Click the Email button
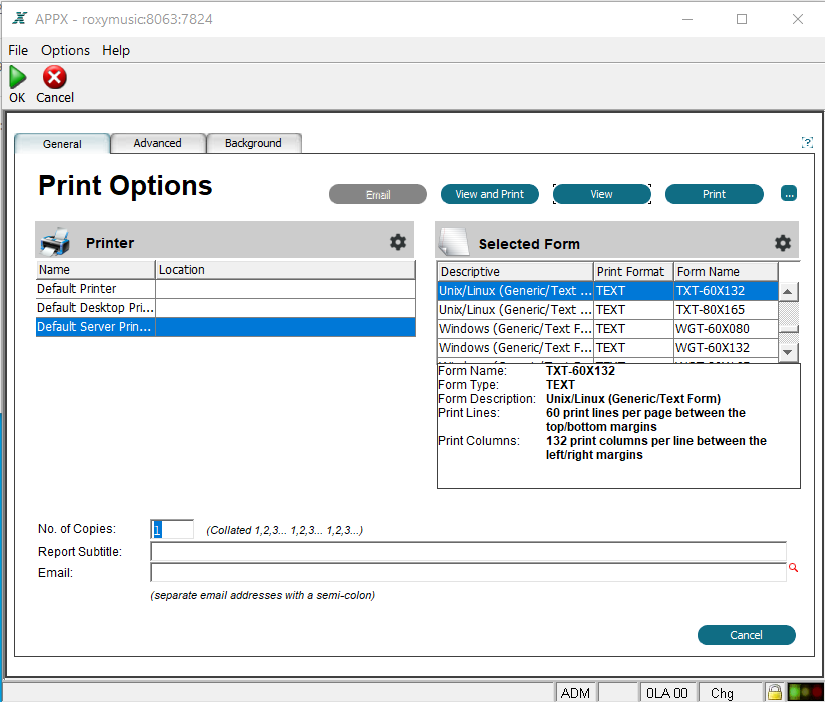 pyautogui.click(x=378, y=194)
